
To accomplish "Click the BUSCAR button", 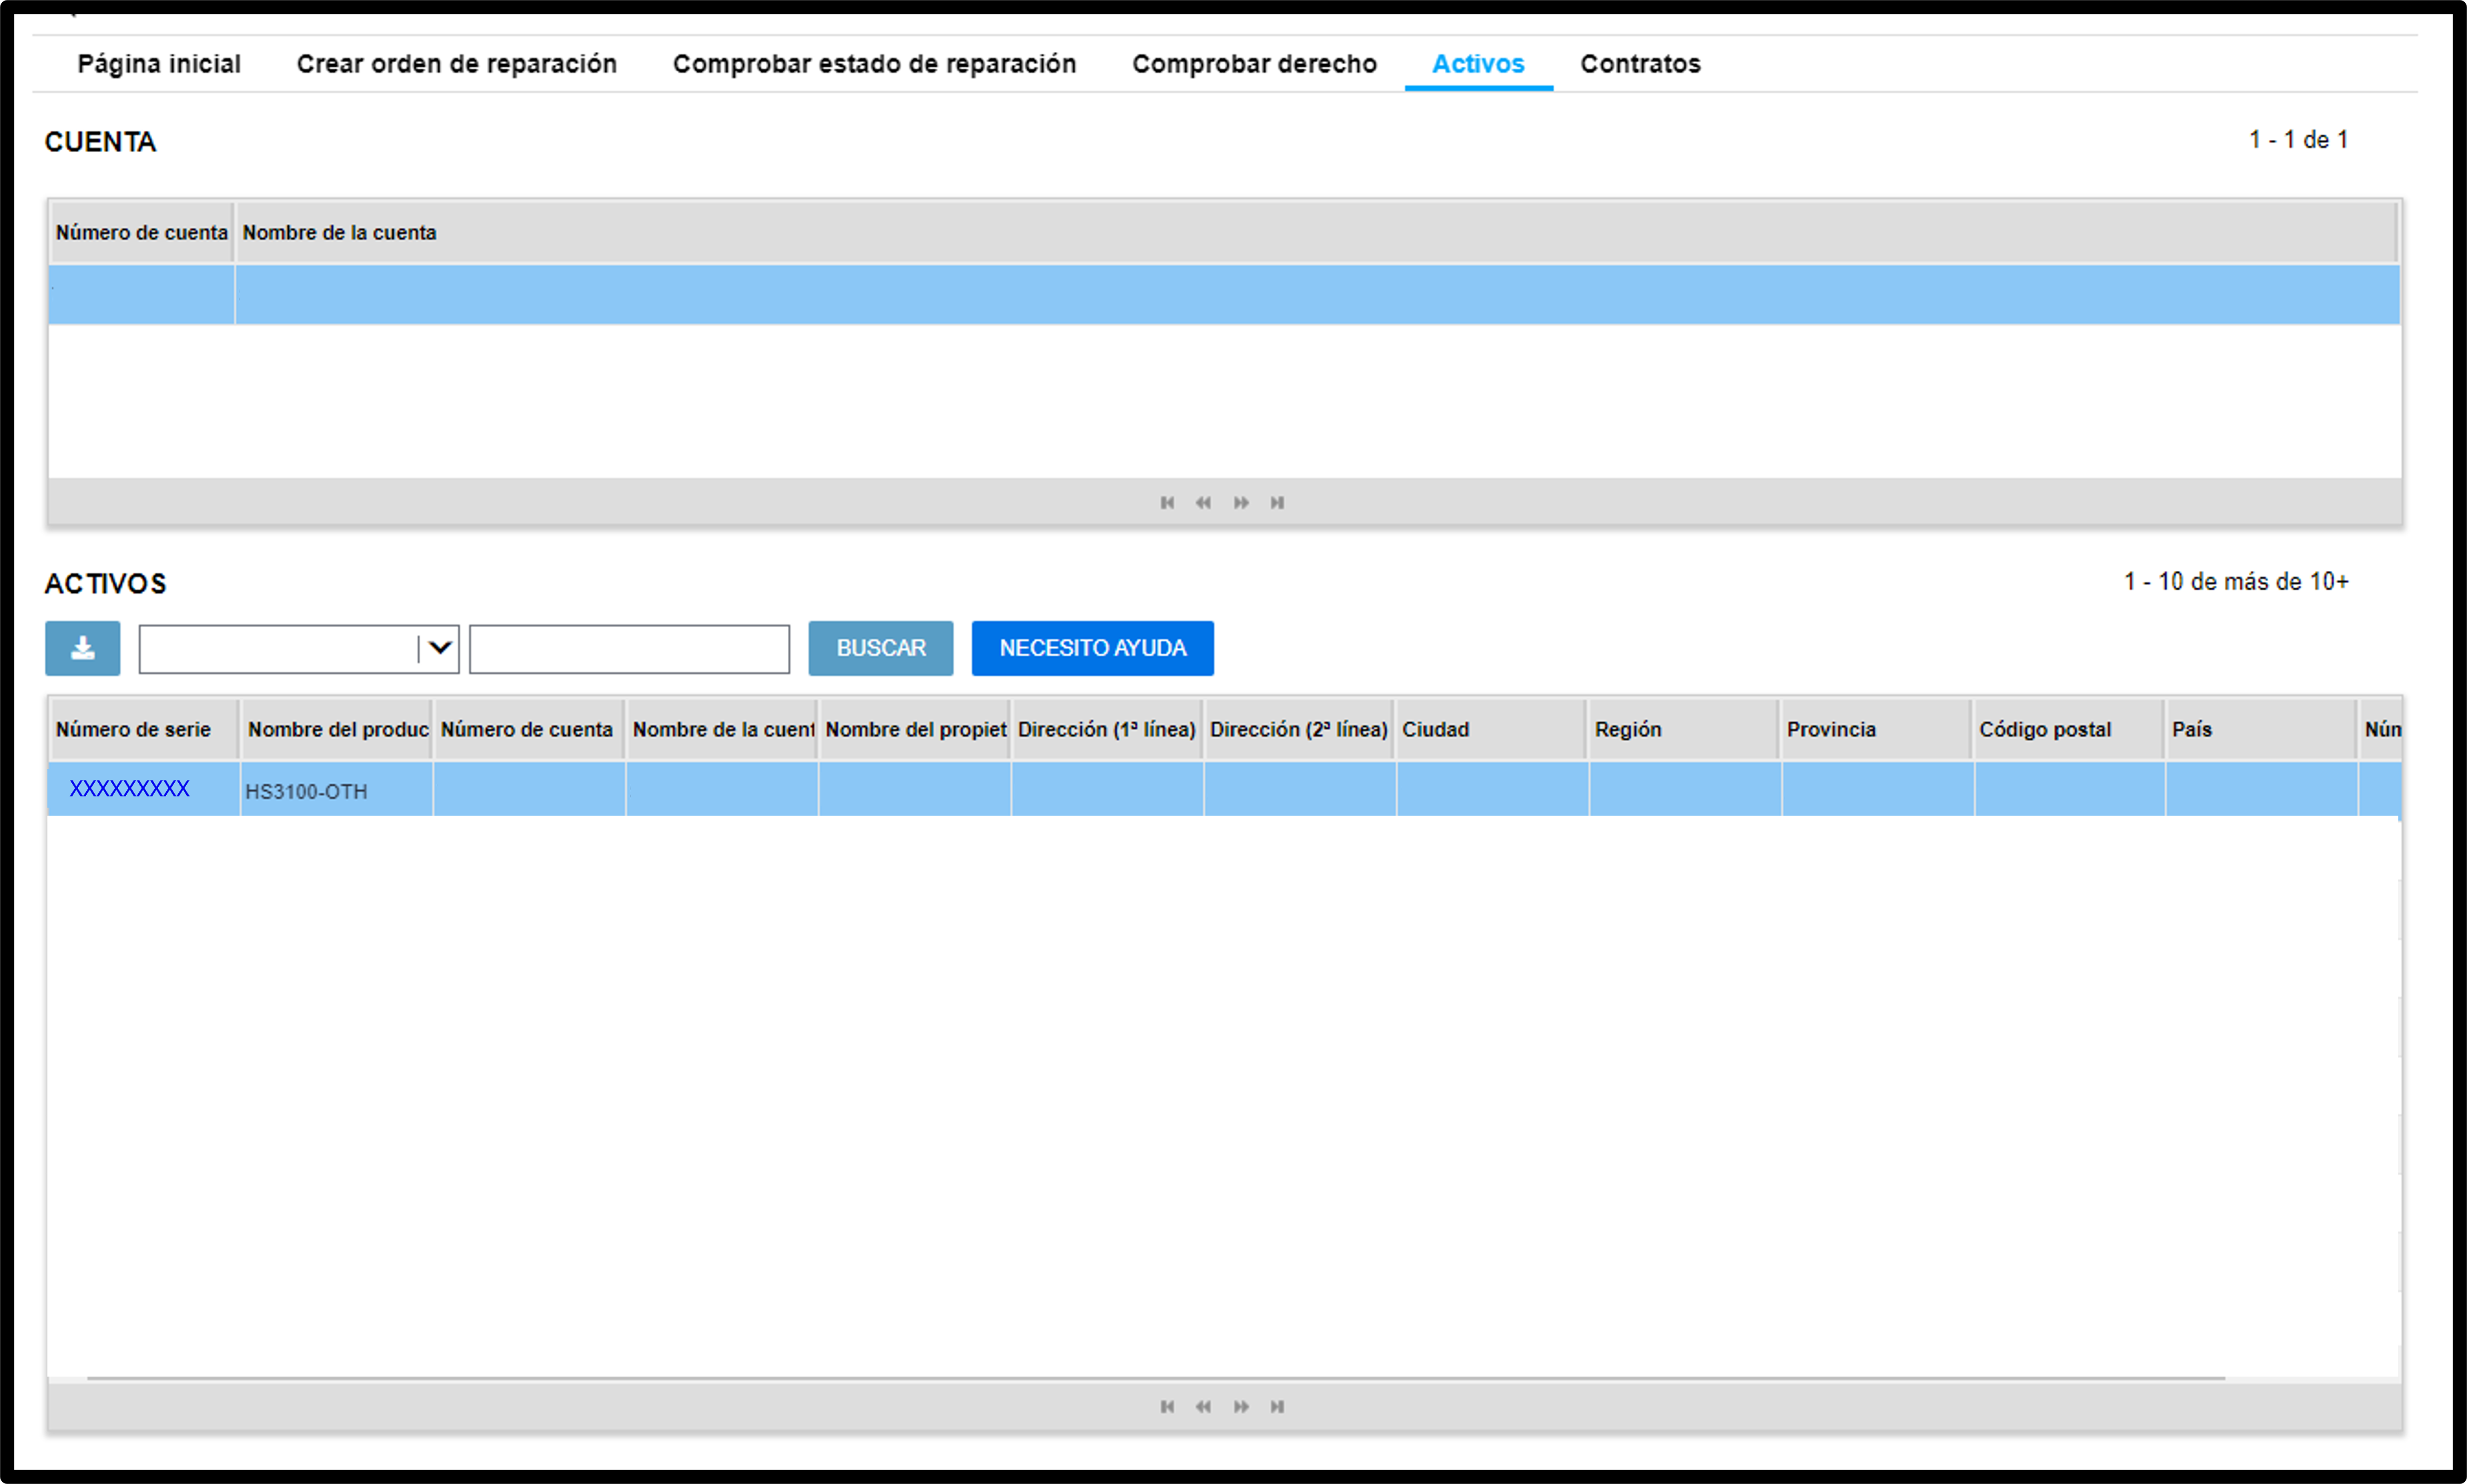I will coord(881,648).
